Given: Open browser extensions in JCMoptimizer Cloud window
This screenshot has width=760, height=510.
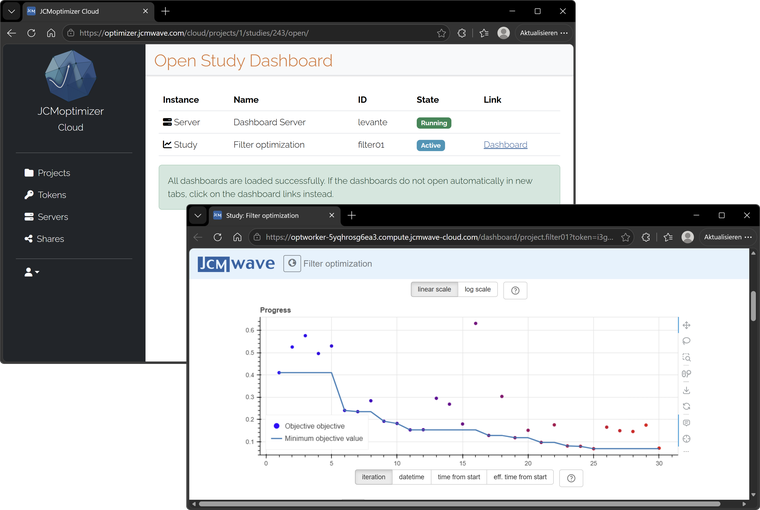Looking at the screenshot, I should [462, 33].
